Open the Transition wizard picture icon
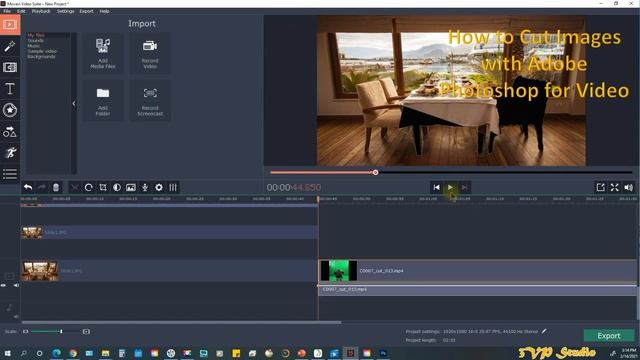The image size is (640, 360). coord(131,187)
